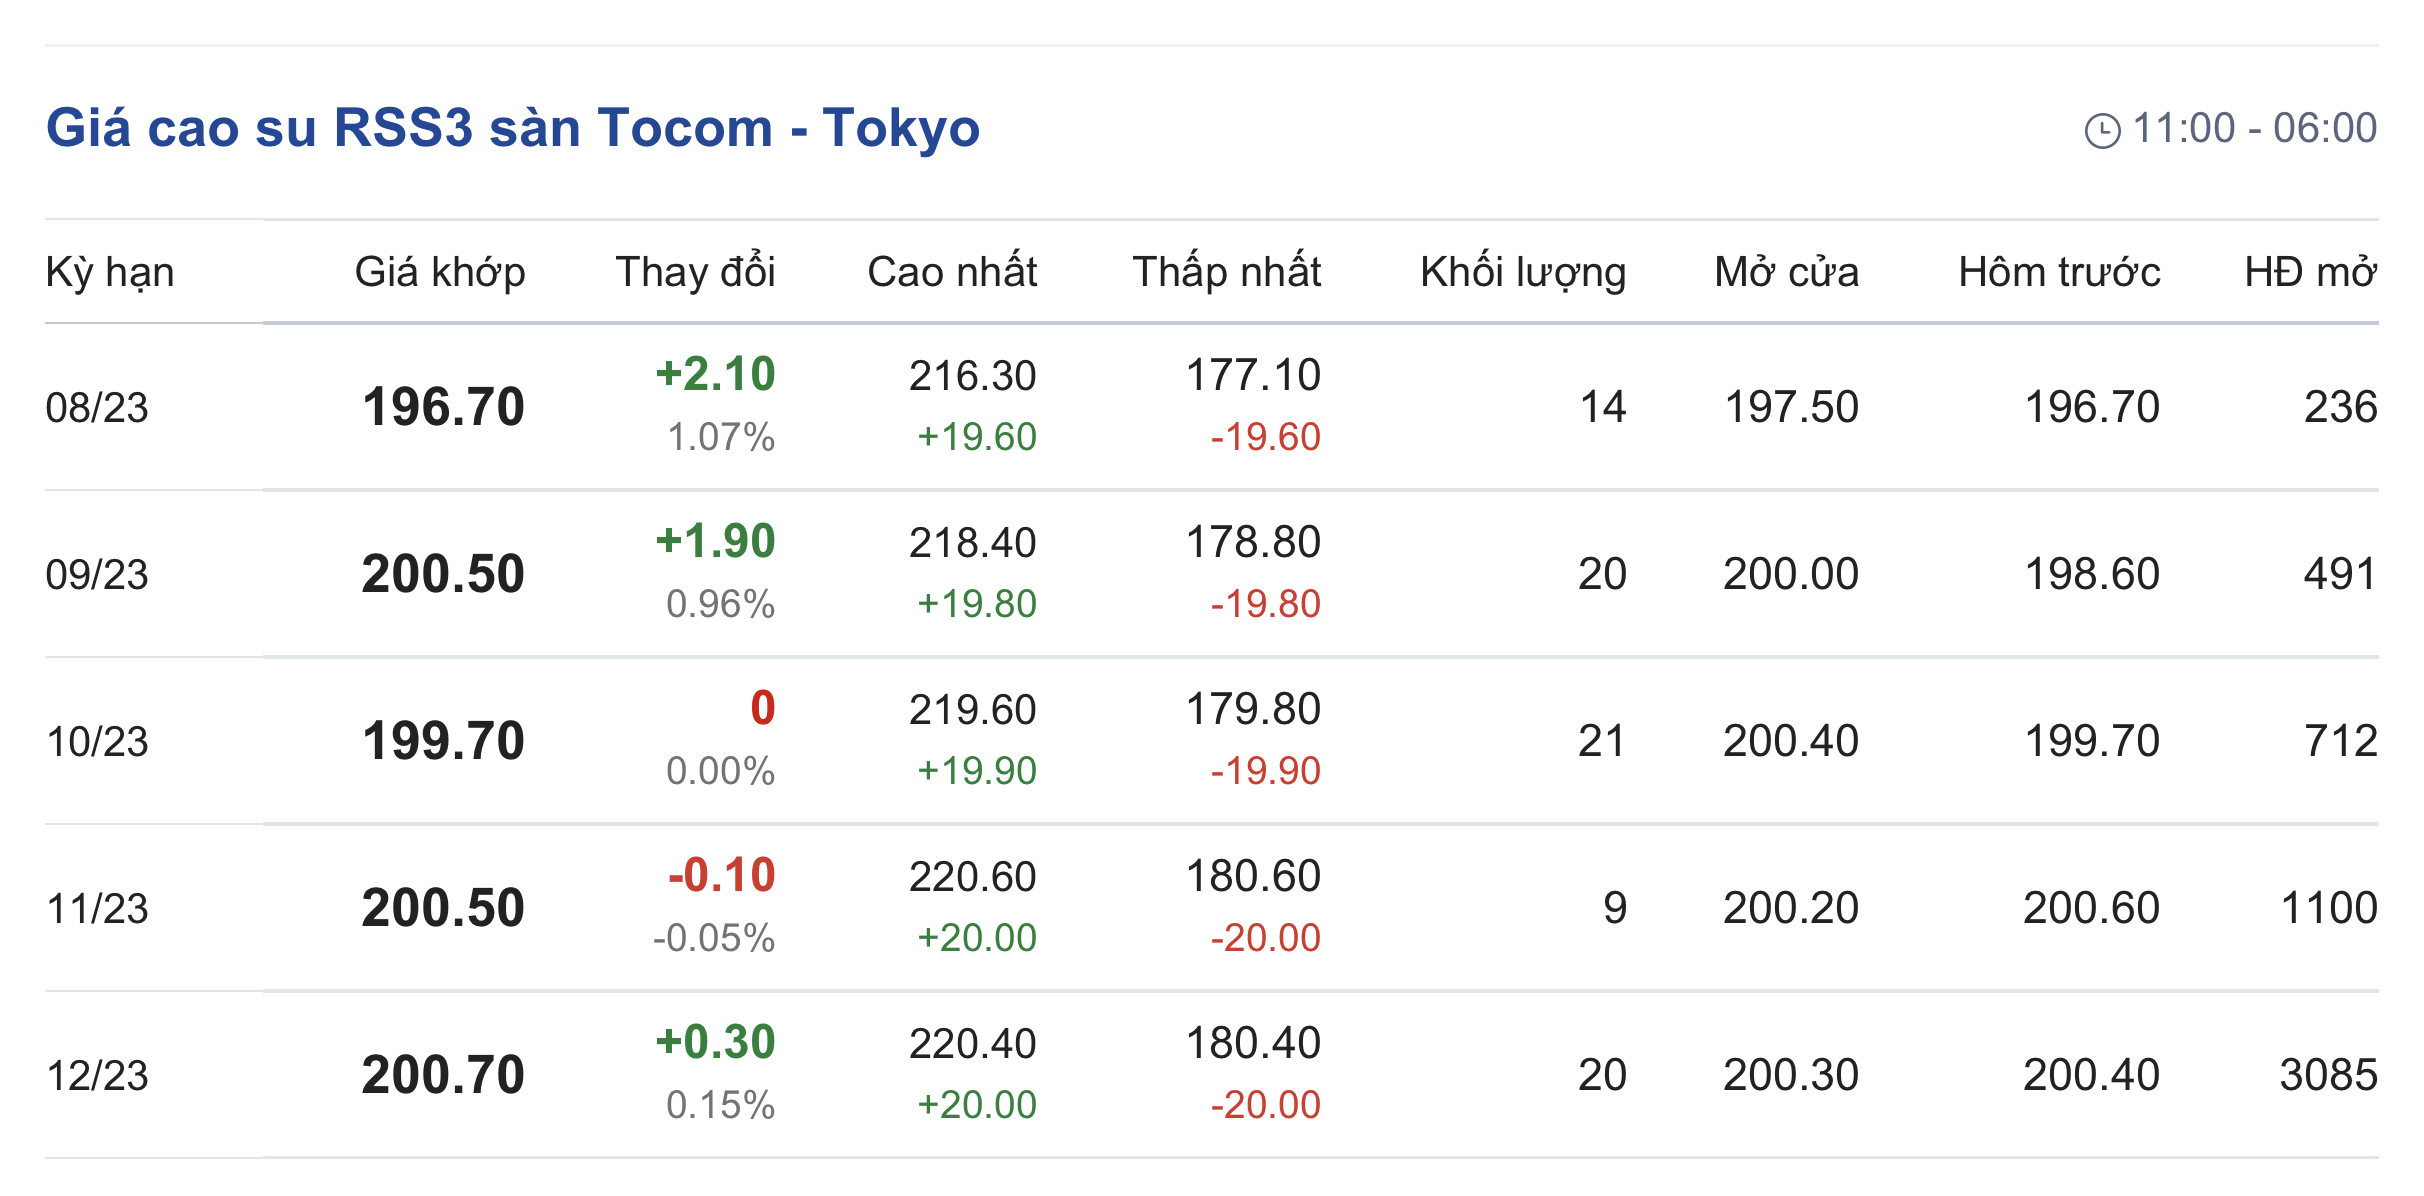Select the 09/23 contract term
Screen dimensions: 2424x1196
click(x=97, y=575)
